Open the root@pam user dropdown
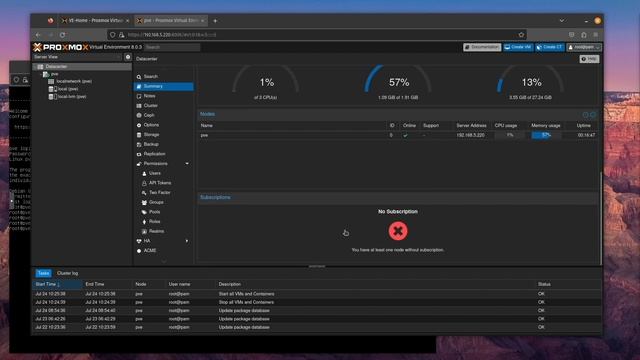The image size is (640, 360). 584,47
